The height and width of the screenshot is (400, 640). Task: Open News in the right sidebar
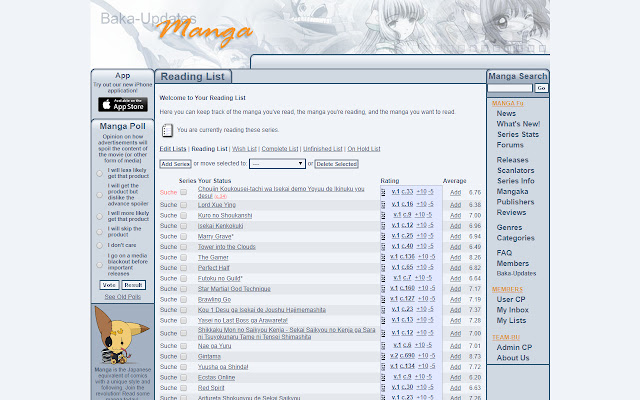[506, 113]
